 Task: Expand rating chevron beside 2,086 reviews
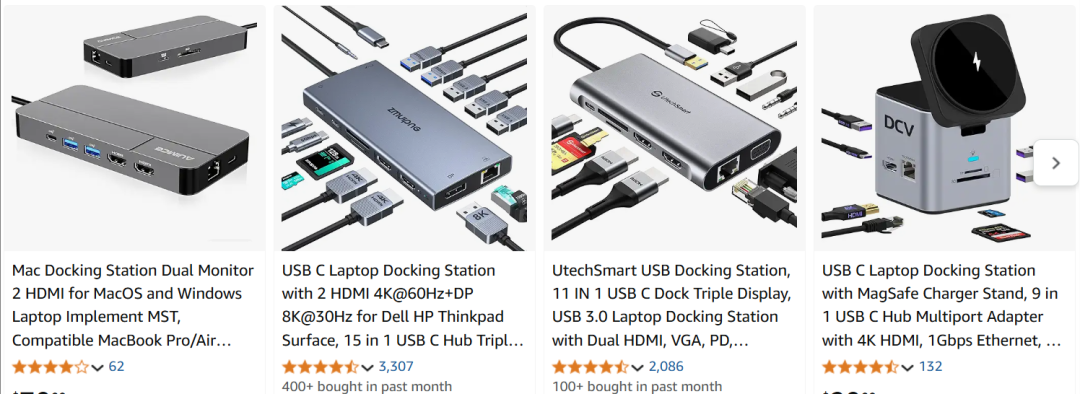tap(637, 367)
